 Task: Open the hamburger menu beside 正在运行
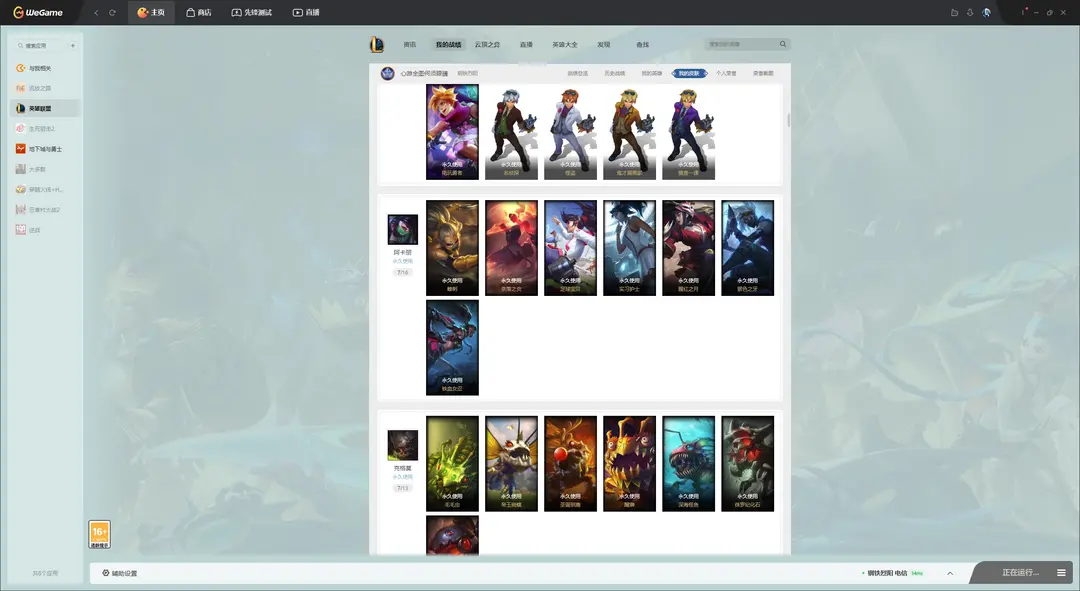click(x=1061, y=572)
